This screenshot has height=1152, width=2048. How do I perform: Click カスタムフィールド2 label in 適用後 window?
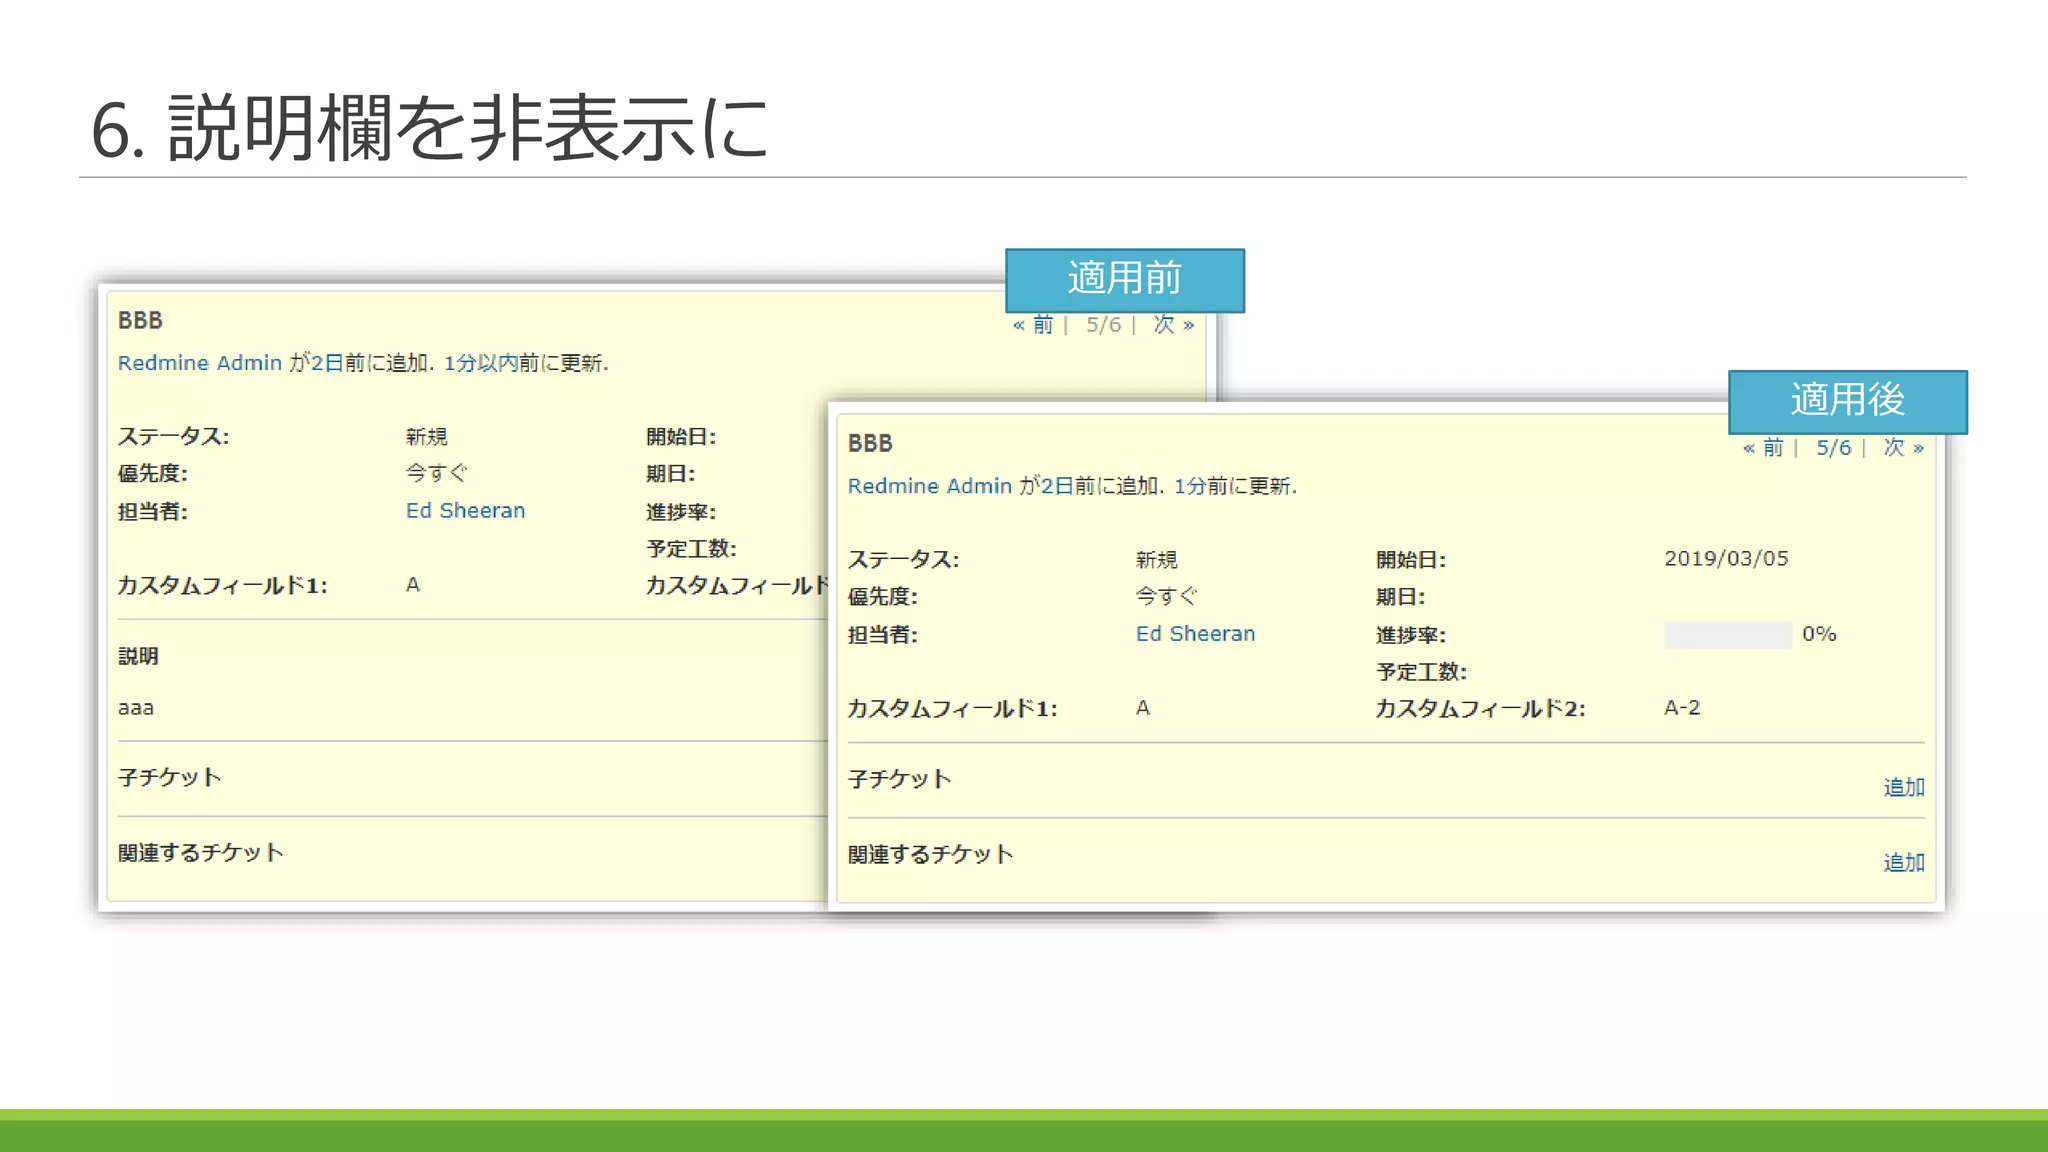(x=1480, y=709)
